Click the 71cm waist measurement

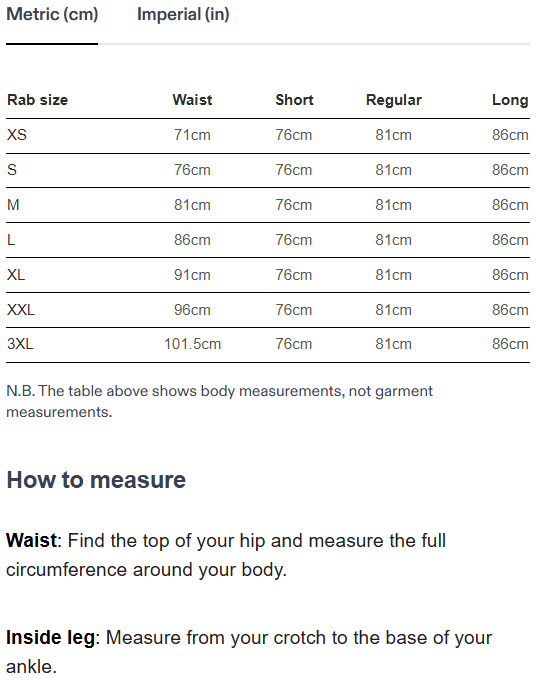192,135
